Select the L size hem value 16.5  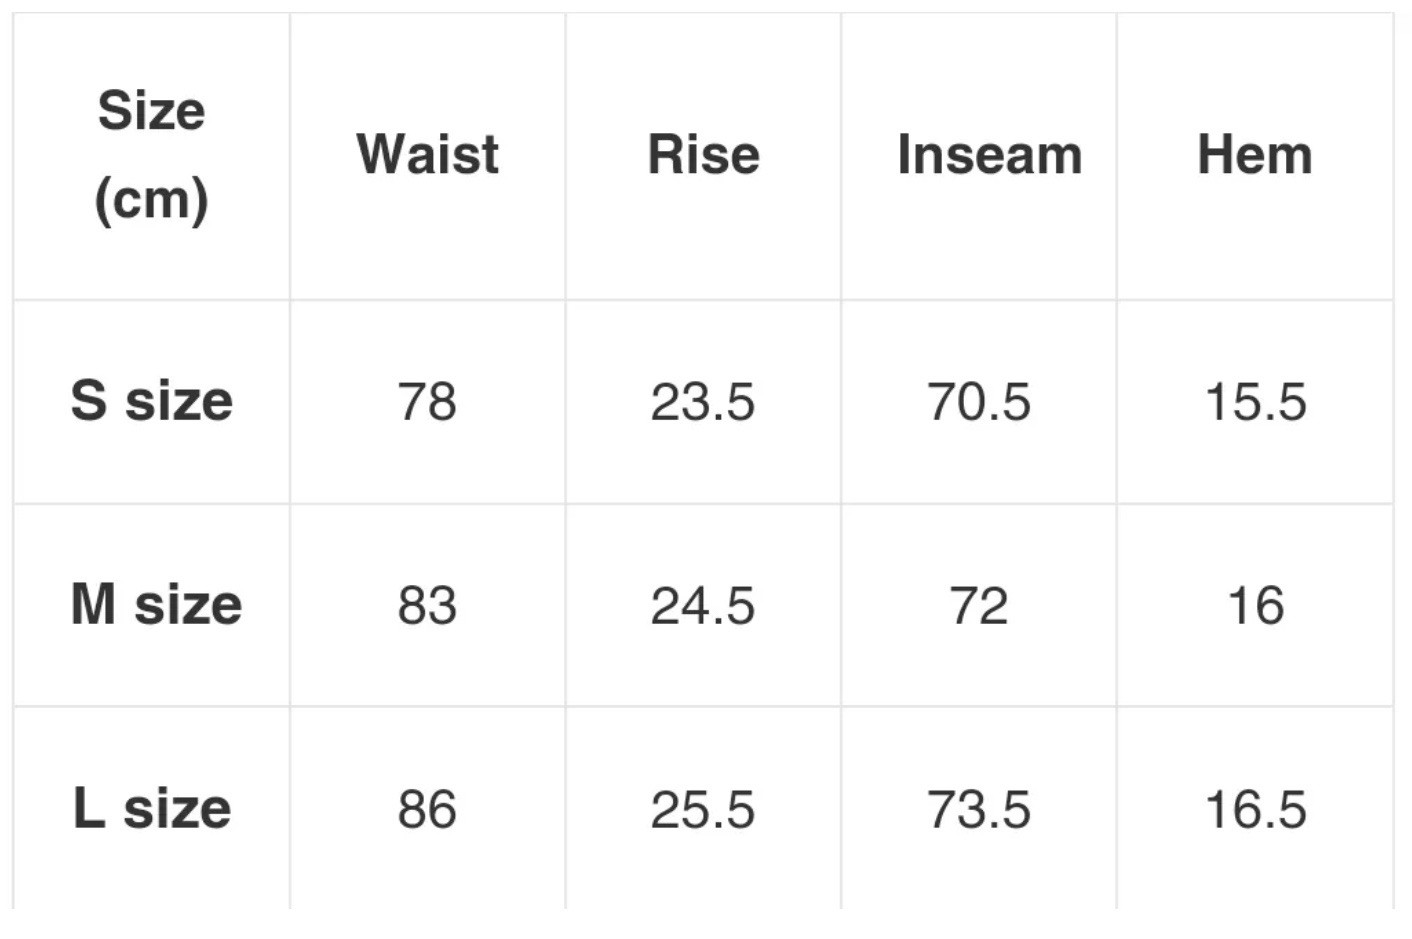pos(1255,810)
